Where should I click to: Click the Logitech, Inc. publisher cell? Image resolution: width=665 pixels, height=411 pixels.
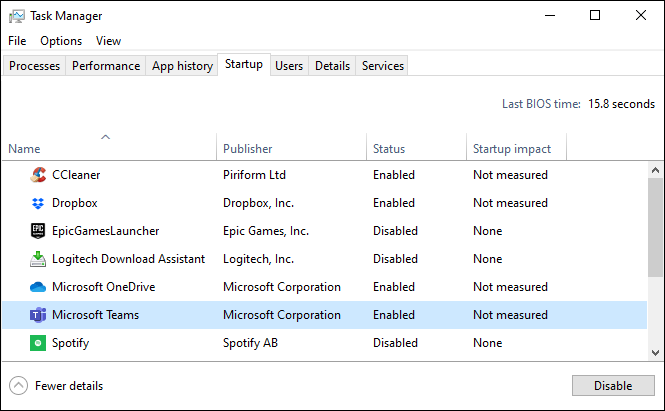point(259,259)
